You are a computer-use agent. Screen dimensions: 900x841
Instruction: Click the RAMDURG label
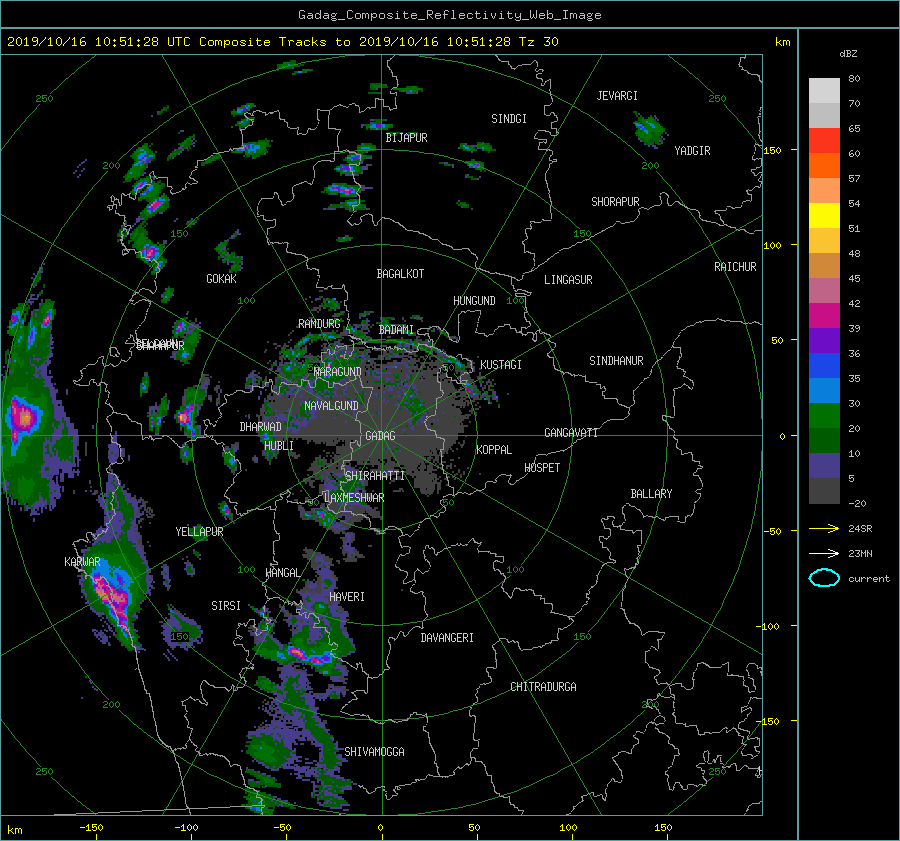point(319,324)
